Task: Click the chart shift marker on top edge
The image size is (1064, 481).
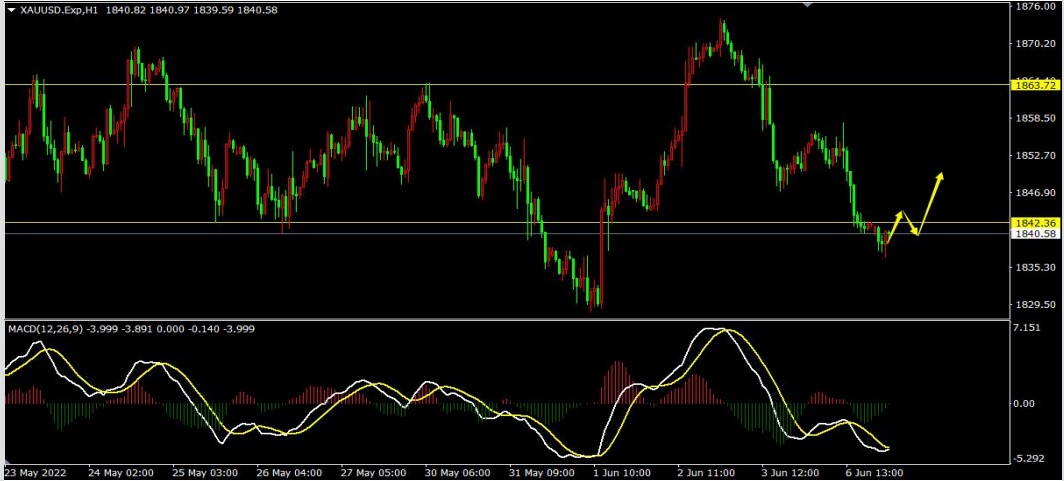Action: point(806,4)
